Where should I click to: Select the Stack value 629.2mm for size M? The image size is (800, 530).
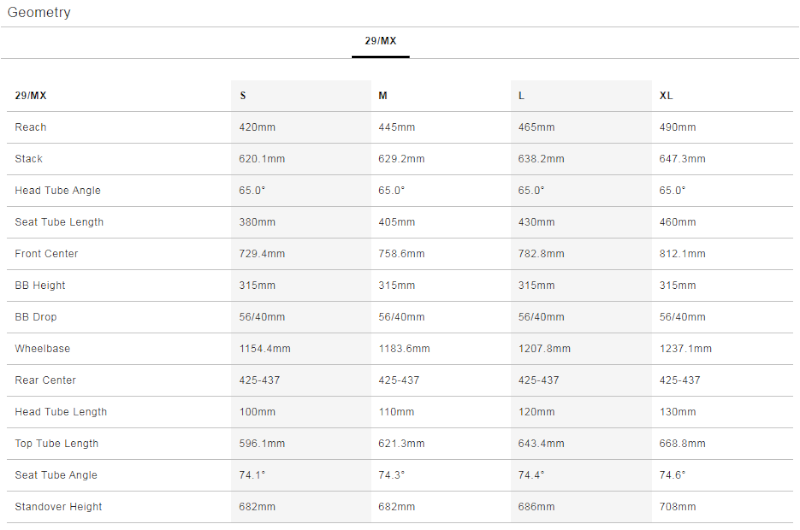402,159
